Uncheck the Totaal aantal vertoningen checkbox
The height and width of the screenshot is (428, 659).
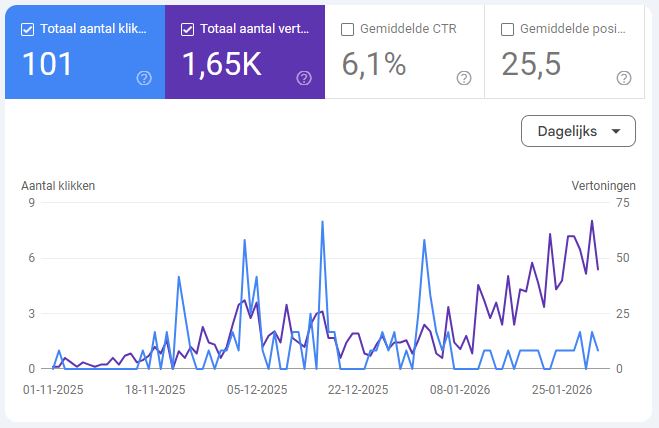pyautogui.click(x=187, y=29)
